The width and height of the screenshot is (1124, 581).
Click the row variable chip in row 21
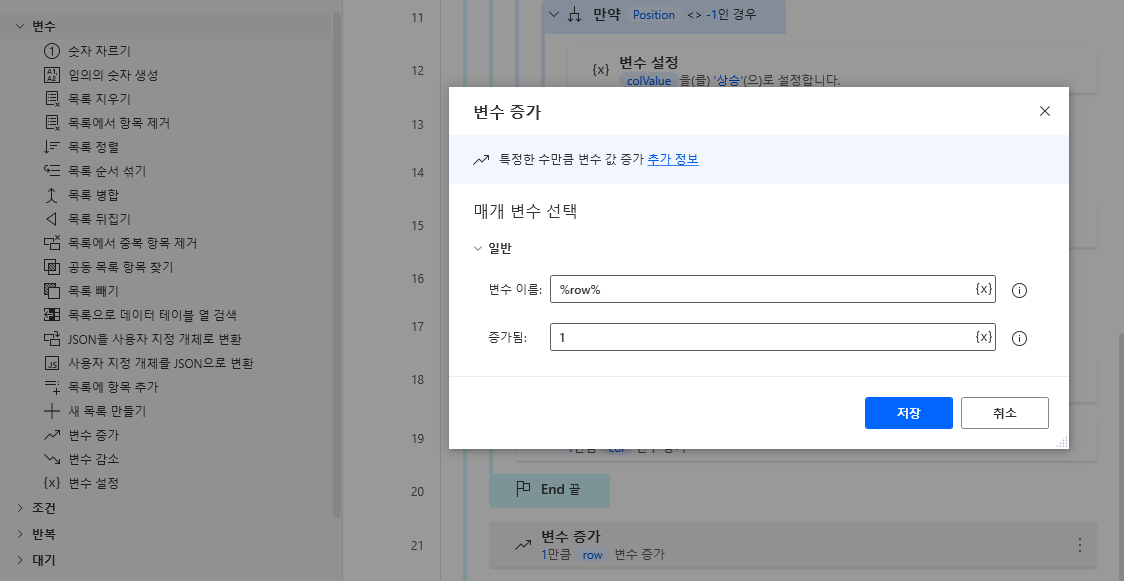point(592,554)
